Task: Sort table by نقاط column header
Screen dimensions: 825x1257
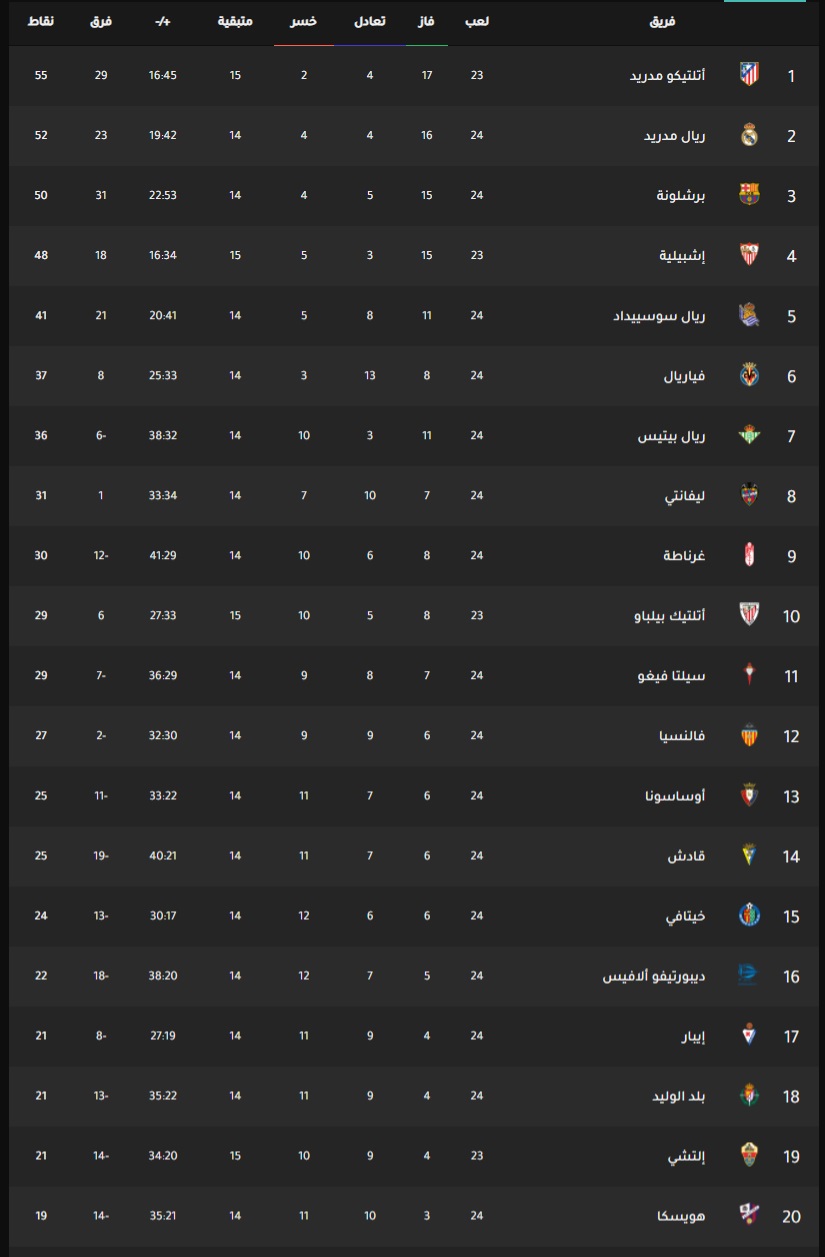Action: pyautogui.click(x=40, y=21)
